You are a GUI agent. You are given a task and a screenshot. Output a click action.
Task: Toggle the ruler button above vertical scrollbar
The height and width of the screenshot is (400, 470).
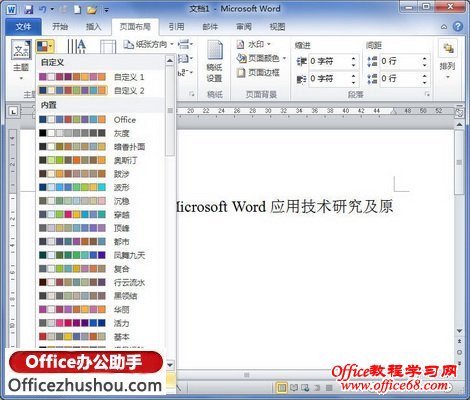[x=459, y=113]
